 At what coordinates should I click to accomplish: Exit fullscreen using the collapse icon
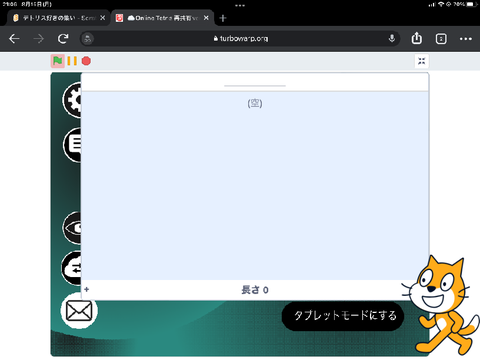(422, 61)
